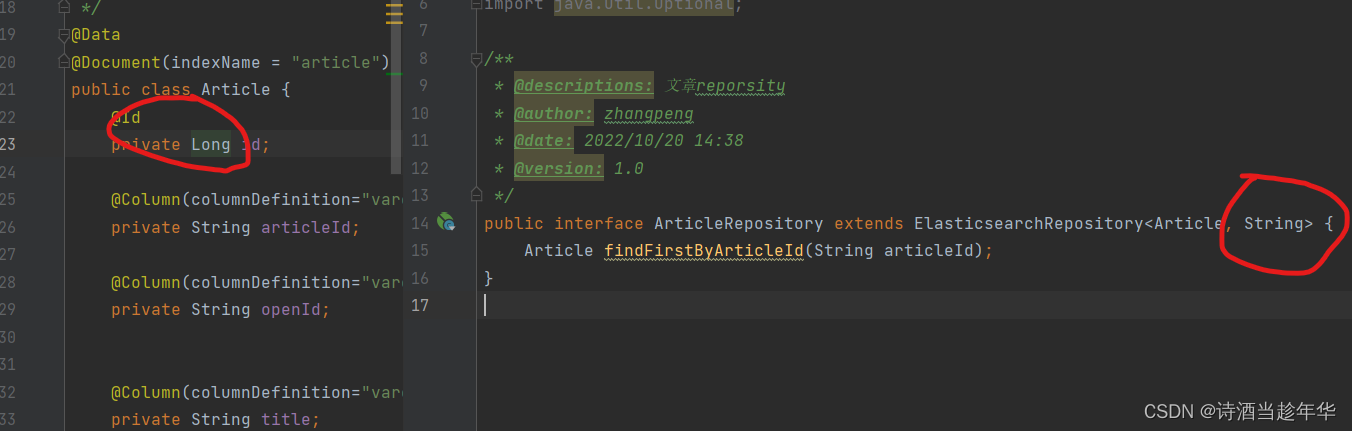Click the "@date:" Javadoc tag
The image size is (1352, 431).
coord(544,141)
